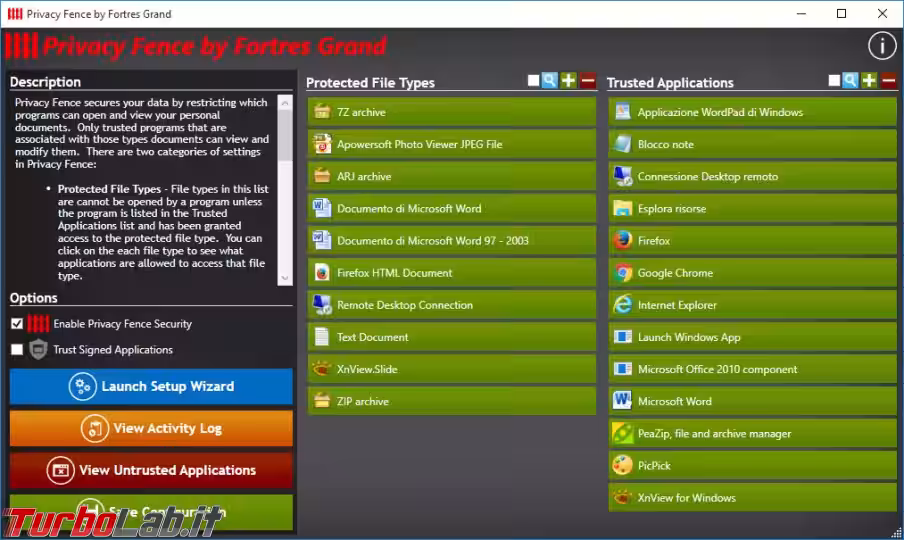Image resolution: width=904 pixels, height=540 pixels.
Task: Add a Trusted Application with the plus icon
Action: point(869,81)
